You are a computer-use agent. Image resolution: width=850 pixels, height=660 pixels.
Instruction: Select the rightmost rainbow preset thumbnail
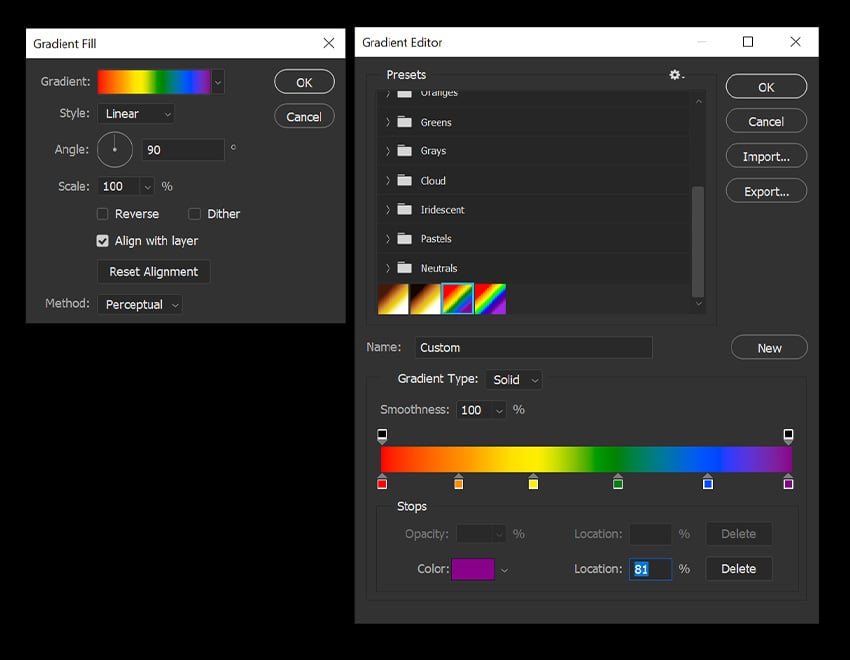click(491, 298)
